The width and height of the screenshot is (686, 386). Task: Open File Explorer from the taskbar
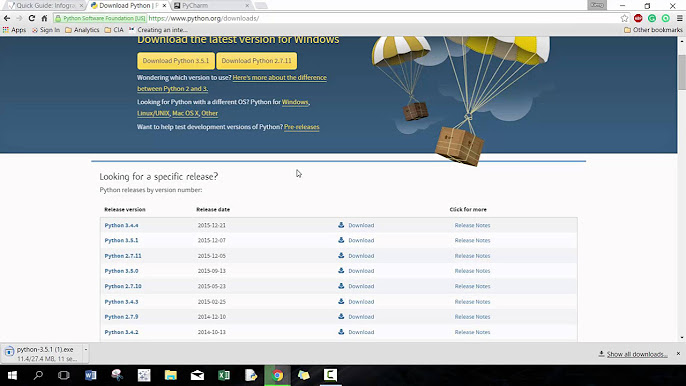point(171,375)
